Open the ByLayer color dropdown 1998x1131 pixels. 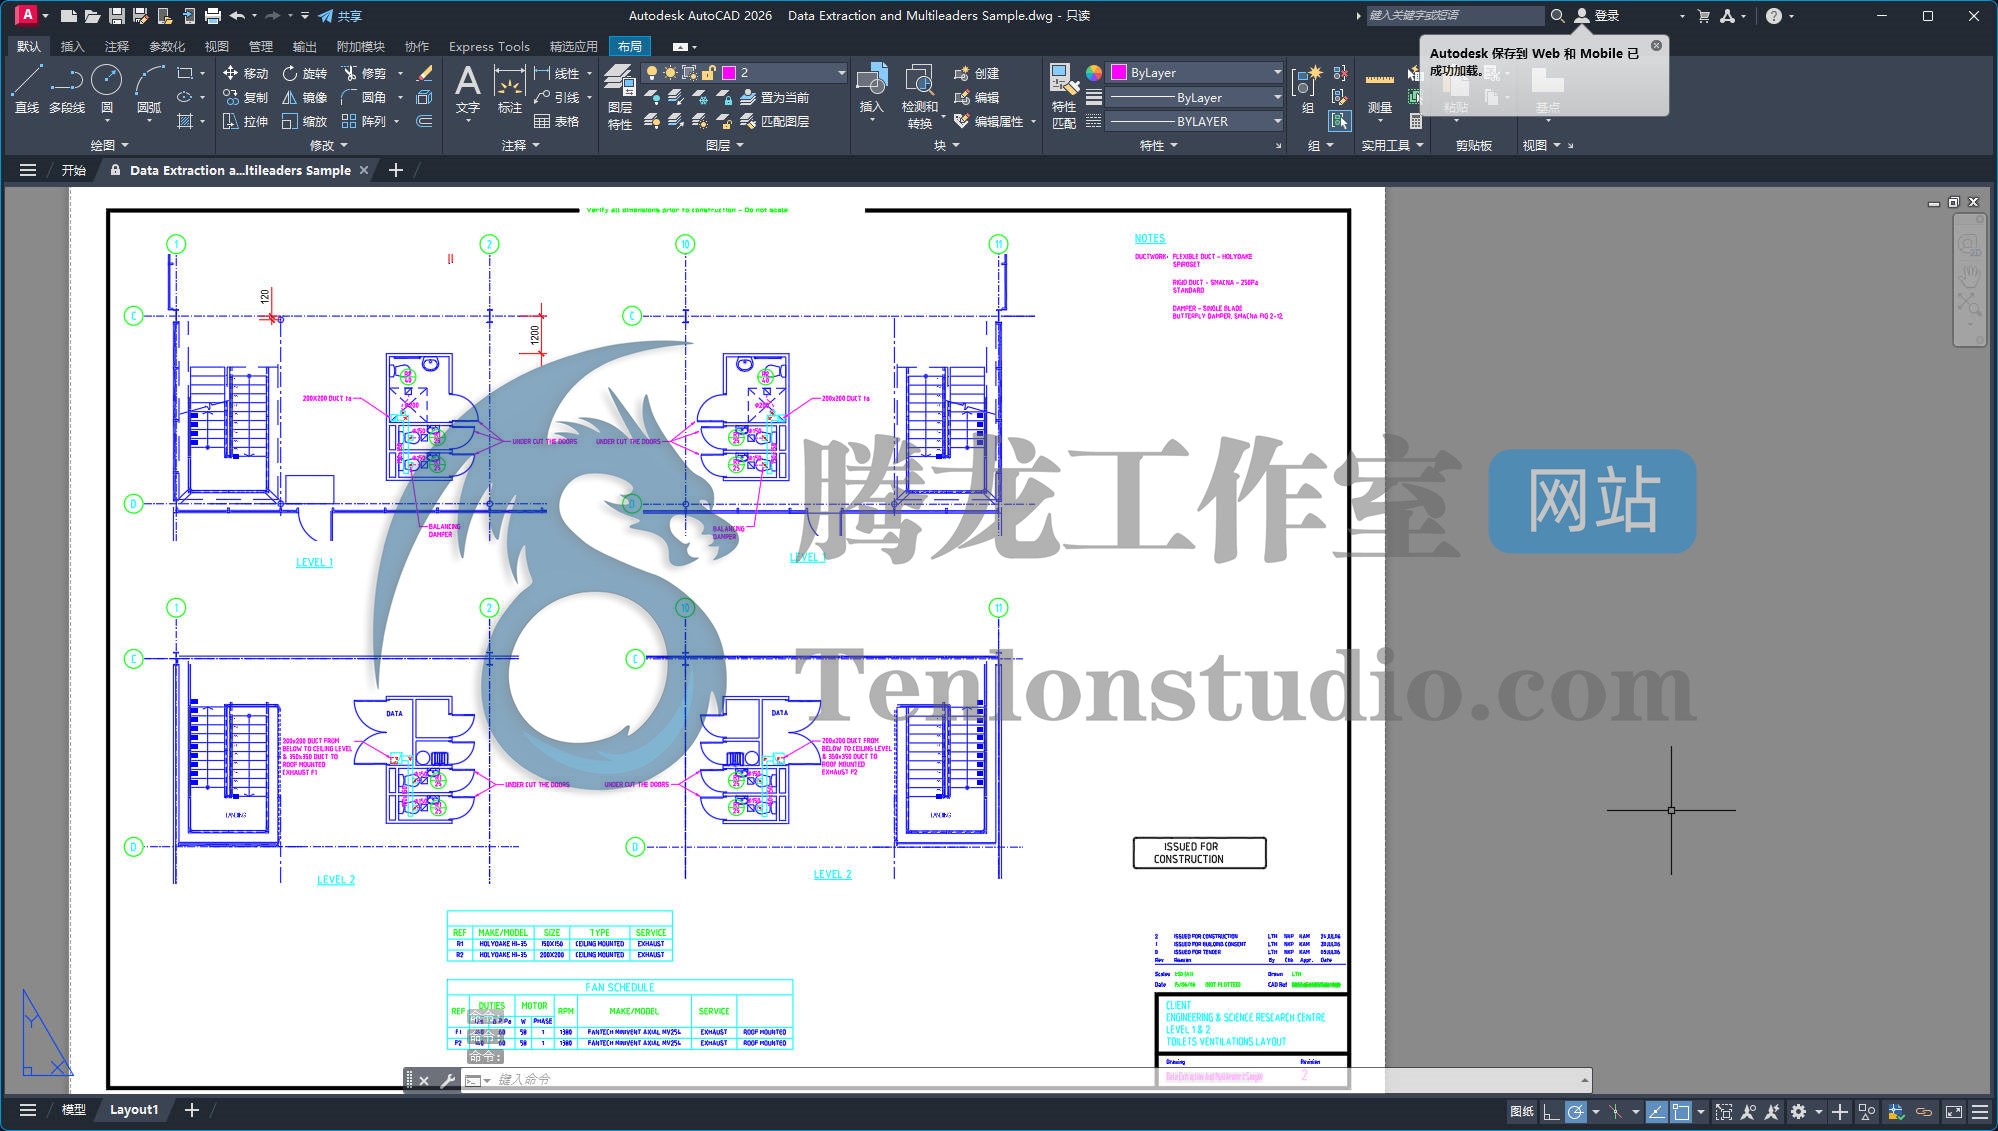click(1276, 73)
